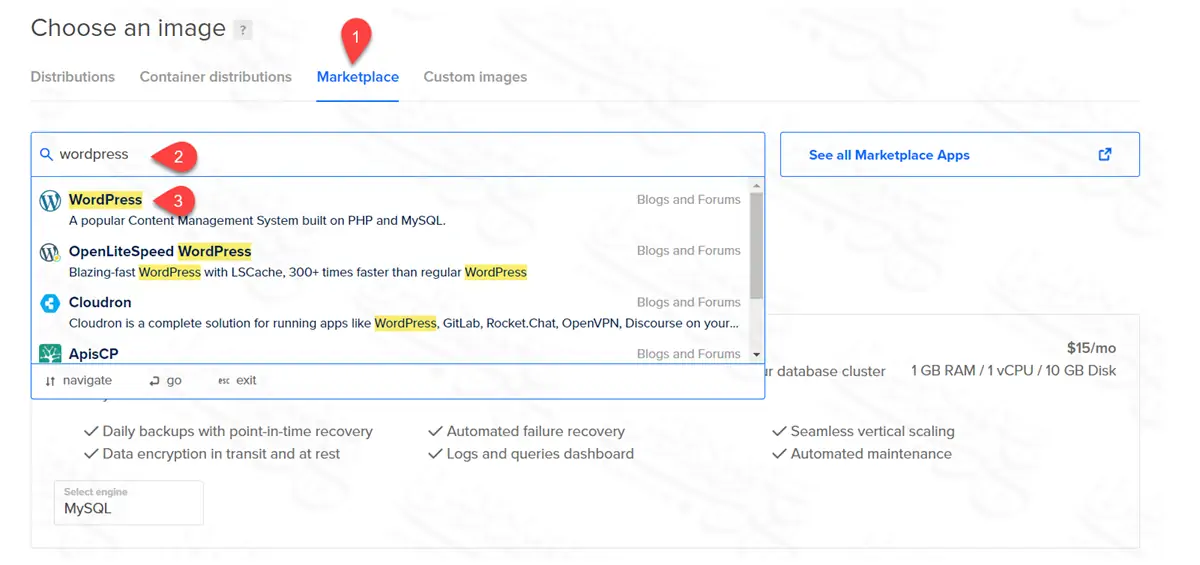Click scroll down arrow in results list
Screen dimensions: 1200x565
point(756,355)
